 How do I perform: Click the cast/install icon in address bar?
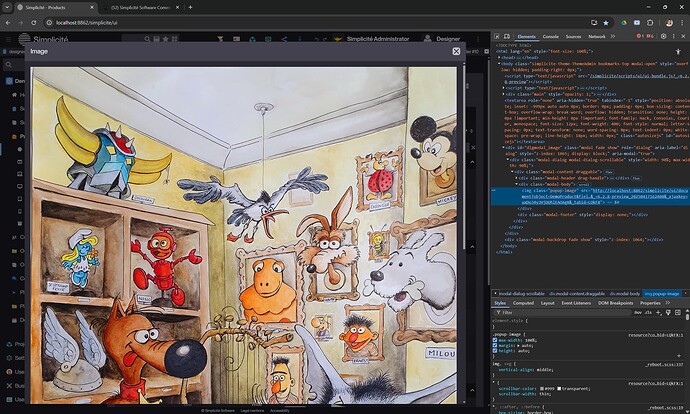click(x=594, y=22)
